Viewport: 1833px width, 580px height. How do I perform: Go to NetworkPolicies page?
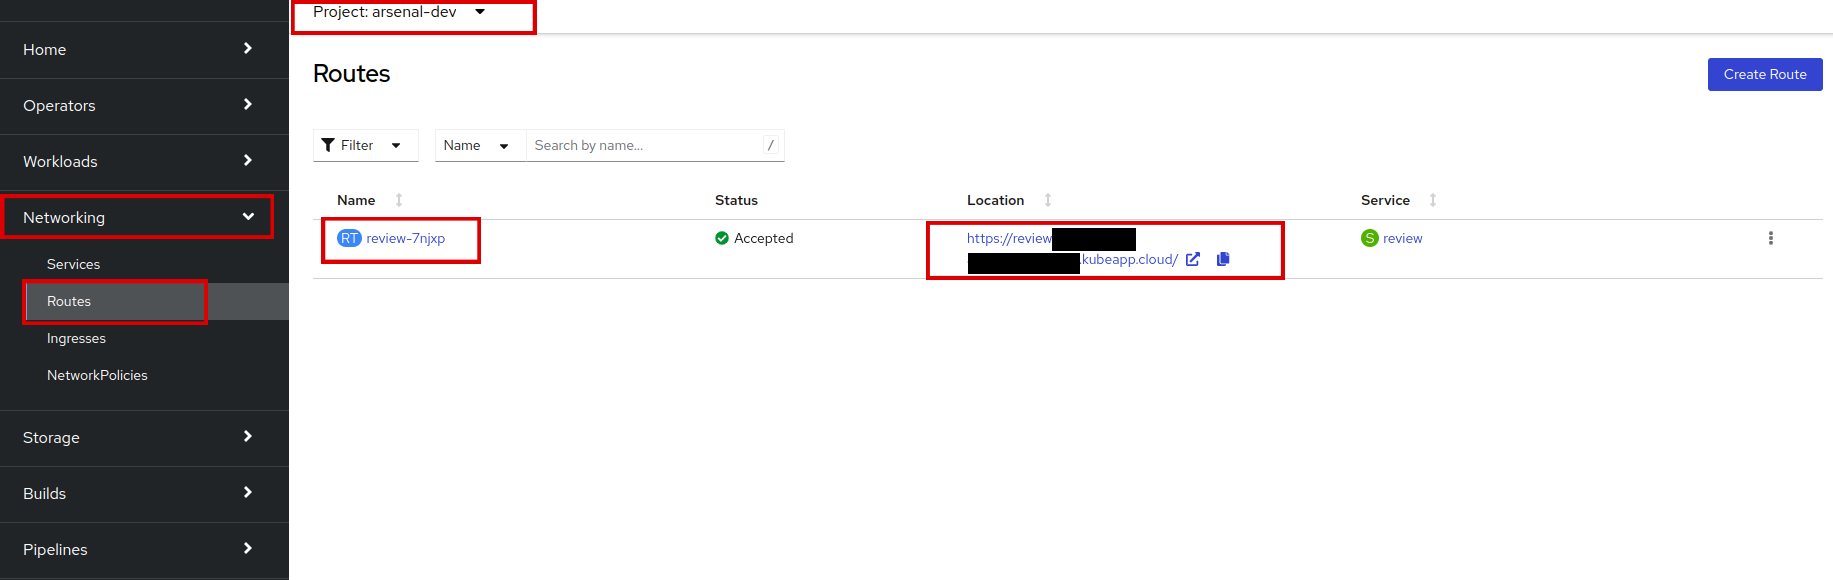coord(97,375)
